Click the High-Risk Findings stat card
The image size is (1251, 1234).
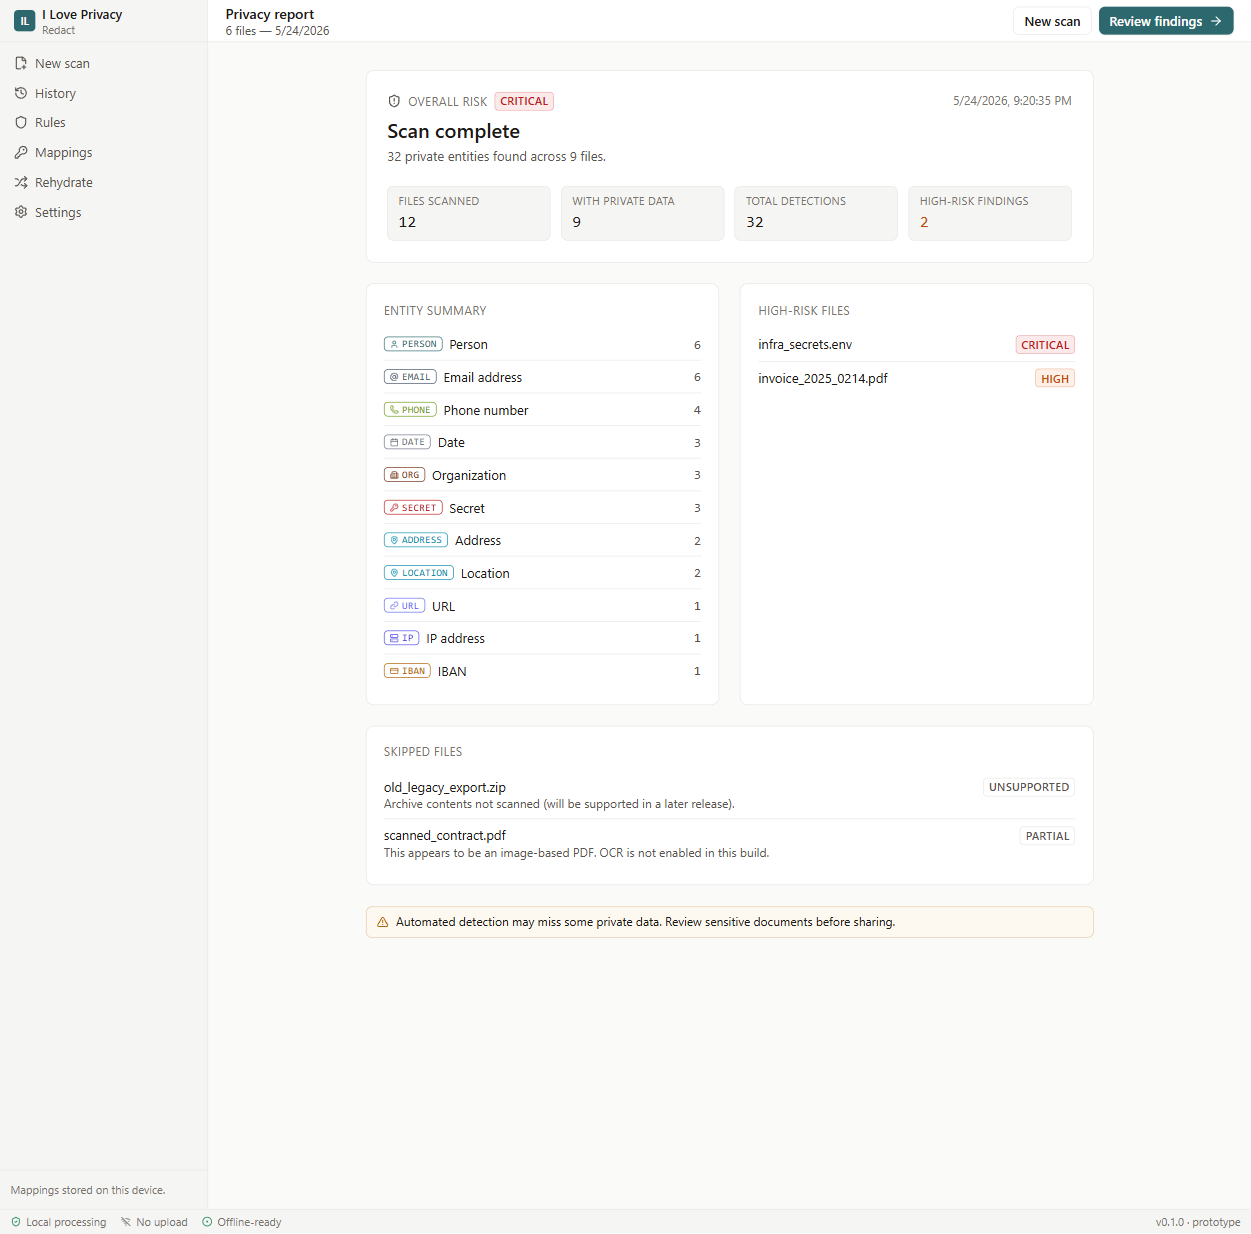[990, 213]
